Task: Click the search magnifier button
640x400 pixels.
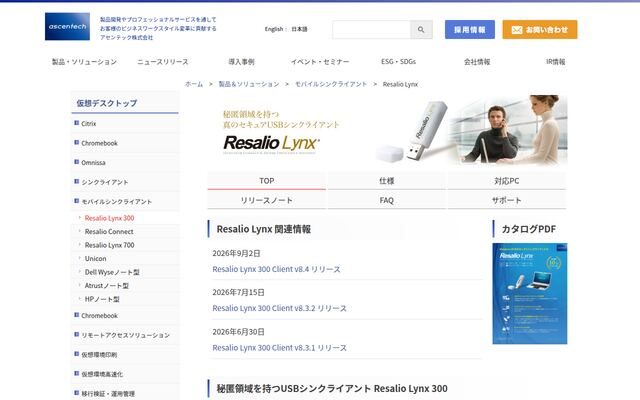Action: click(421, 29)
